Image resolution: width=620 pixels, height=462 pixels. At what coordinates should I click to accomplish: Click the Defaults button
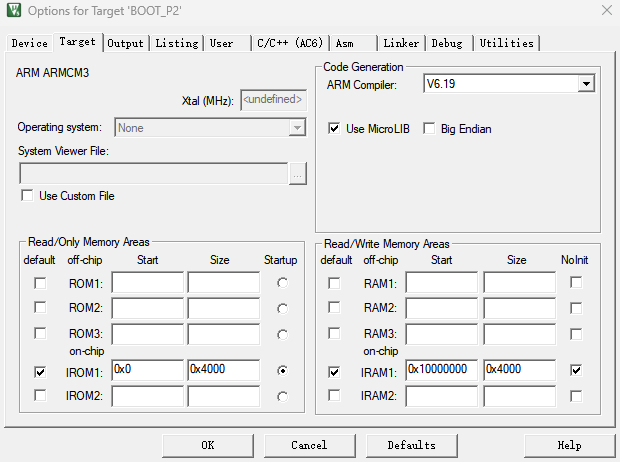(x=411, y=445)
